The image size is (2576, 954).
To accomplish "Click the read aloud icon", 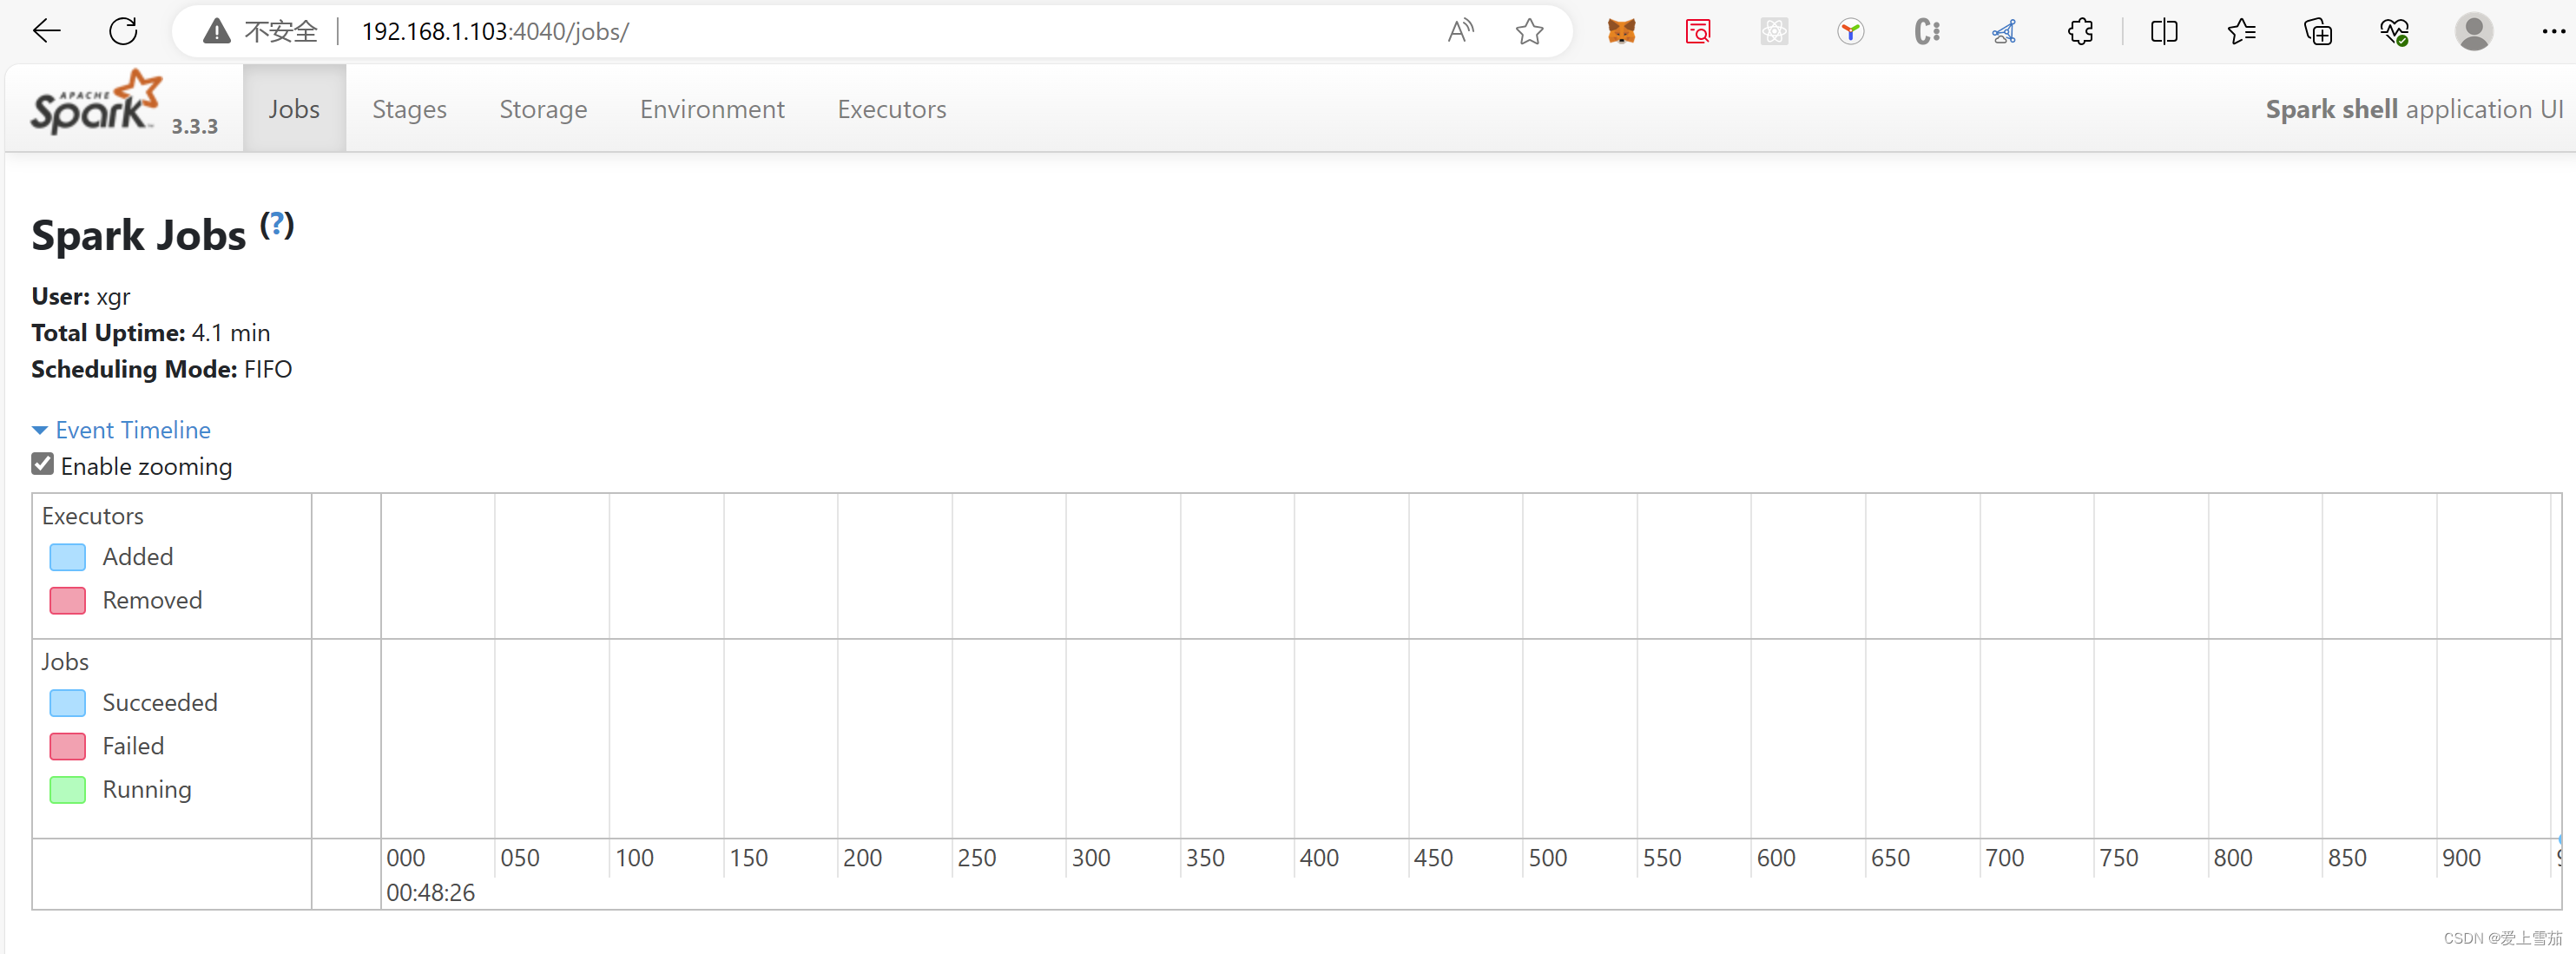I will click(1460, 31).
